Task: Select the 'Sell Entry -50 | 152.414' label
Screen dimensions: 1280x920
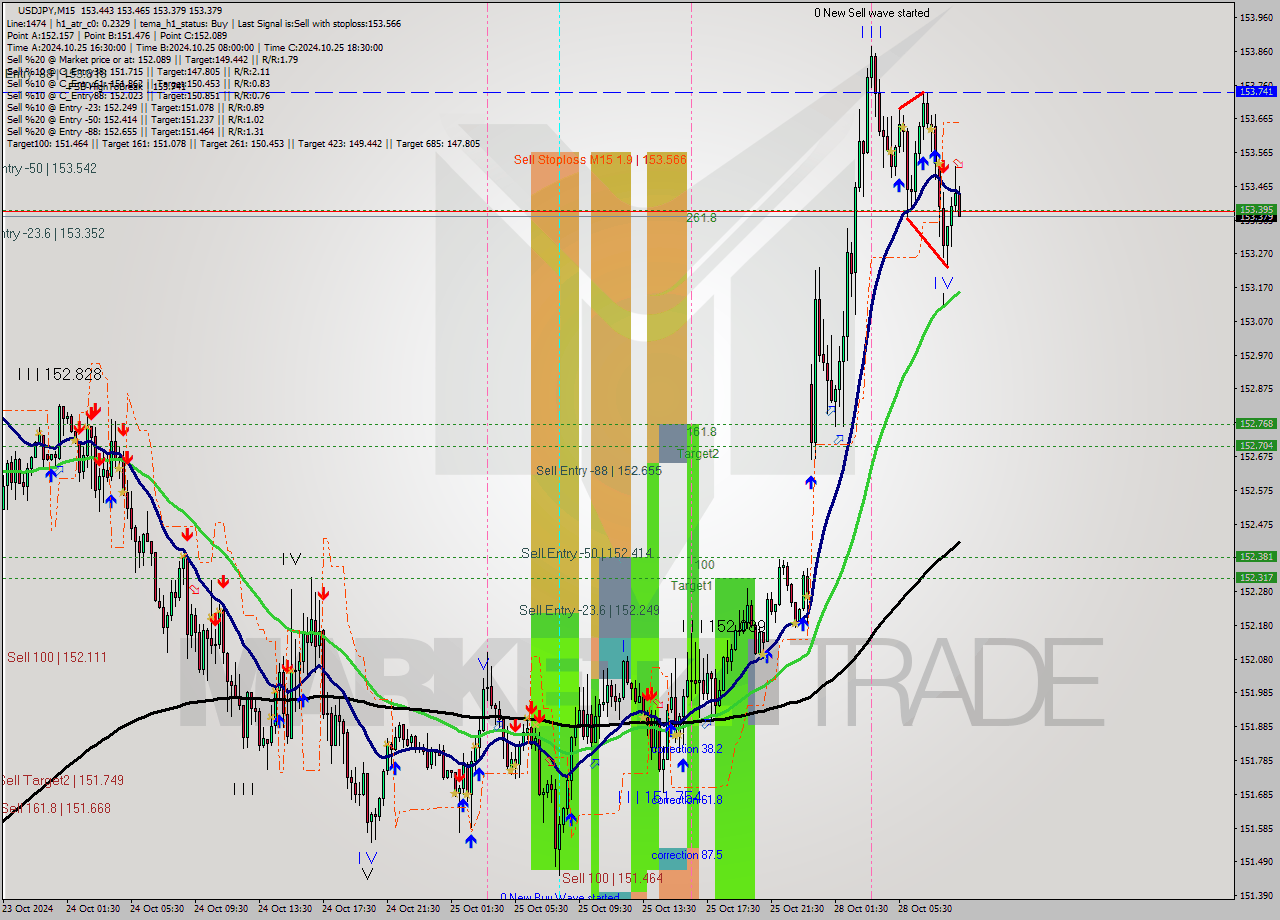Action: click(588, 553)
